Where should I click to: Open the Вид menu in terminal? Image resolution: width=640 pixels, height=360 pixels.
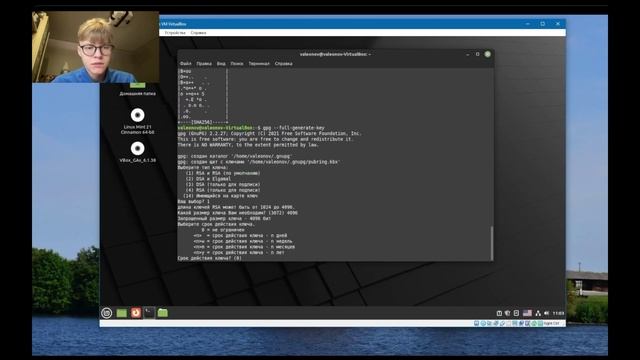(221, 64)
